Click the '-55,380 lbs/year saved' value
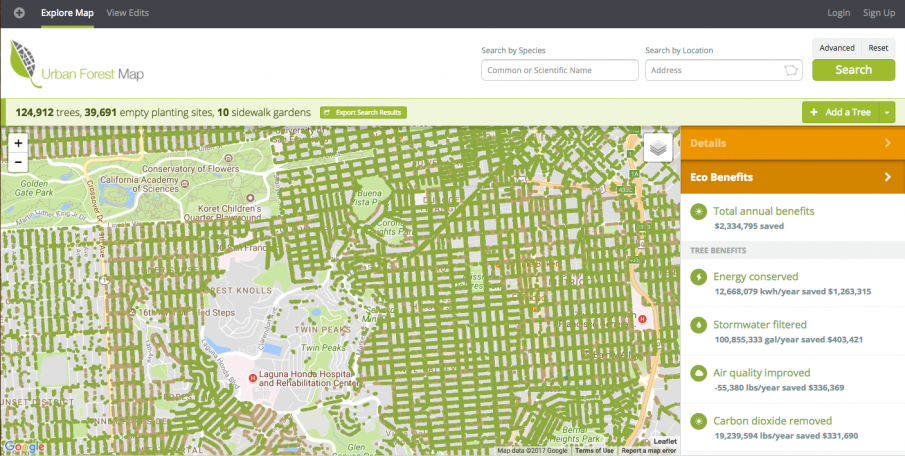This screenshot has width=905, height=456. pyautogui.click(x=758, y=388)
